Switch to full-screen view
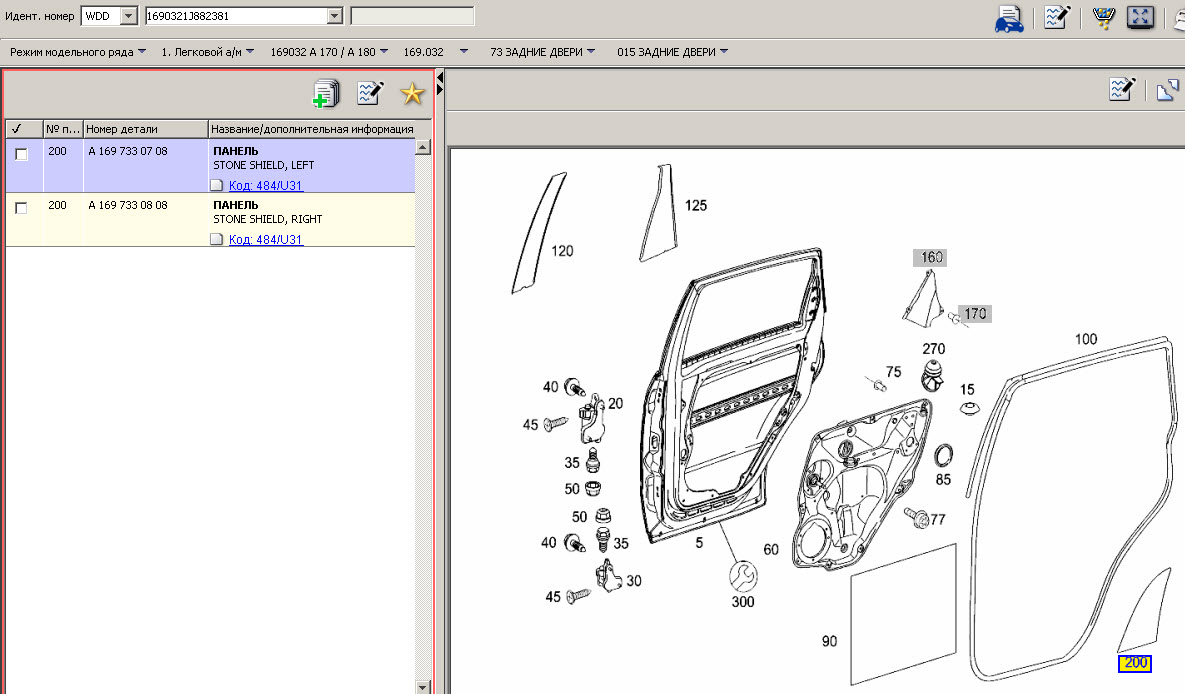 pyautogui.click(x=1140, y=17)
